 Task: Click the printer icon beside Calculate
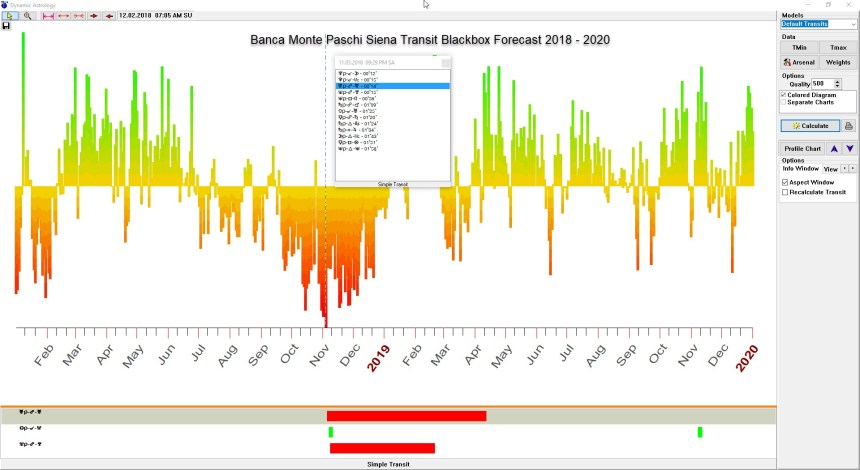pyautogui.click(x=848, y=126)
